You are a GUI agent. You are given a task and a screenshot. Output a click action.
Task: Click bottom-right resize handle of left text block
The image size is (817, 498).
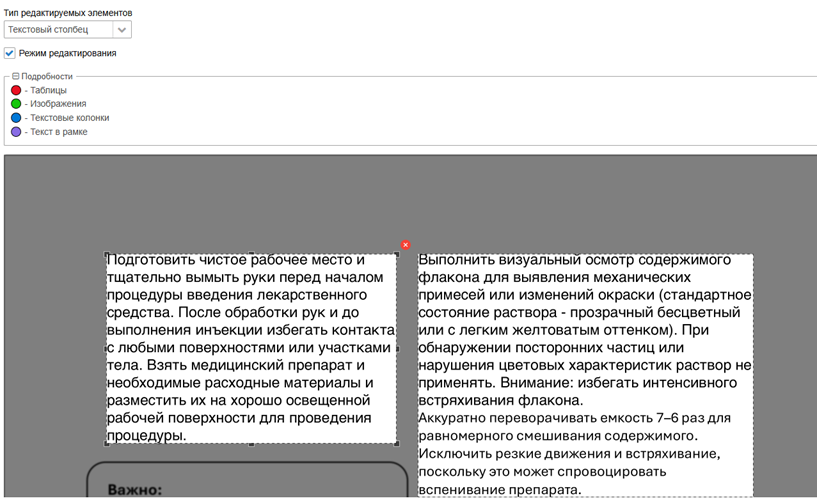(398, 445)
